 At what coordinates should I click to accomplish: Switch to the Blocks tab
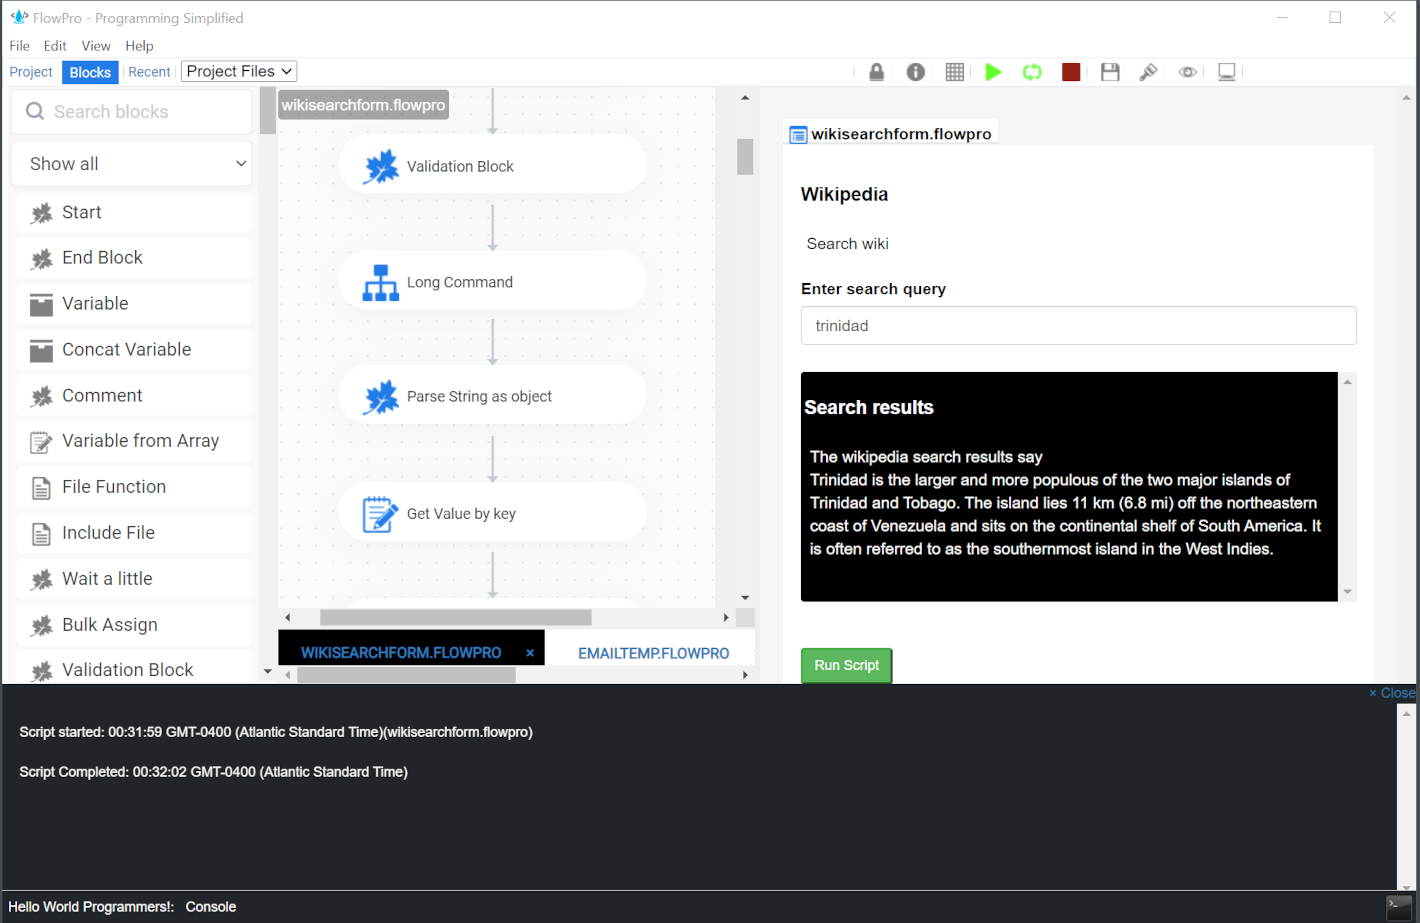(x=90, y=72)
